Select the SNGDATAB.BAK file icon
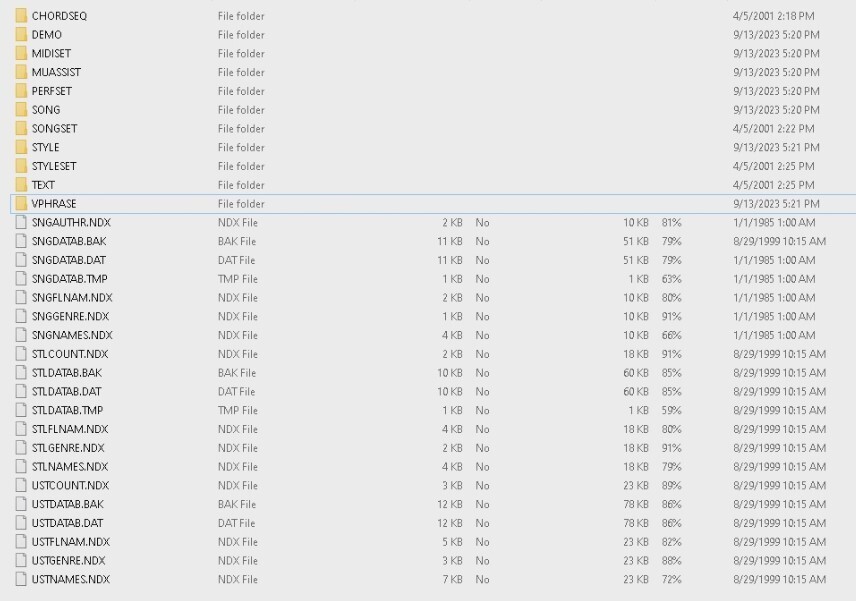This screenshot has width=856, height=601. [21, 241]
